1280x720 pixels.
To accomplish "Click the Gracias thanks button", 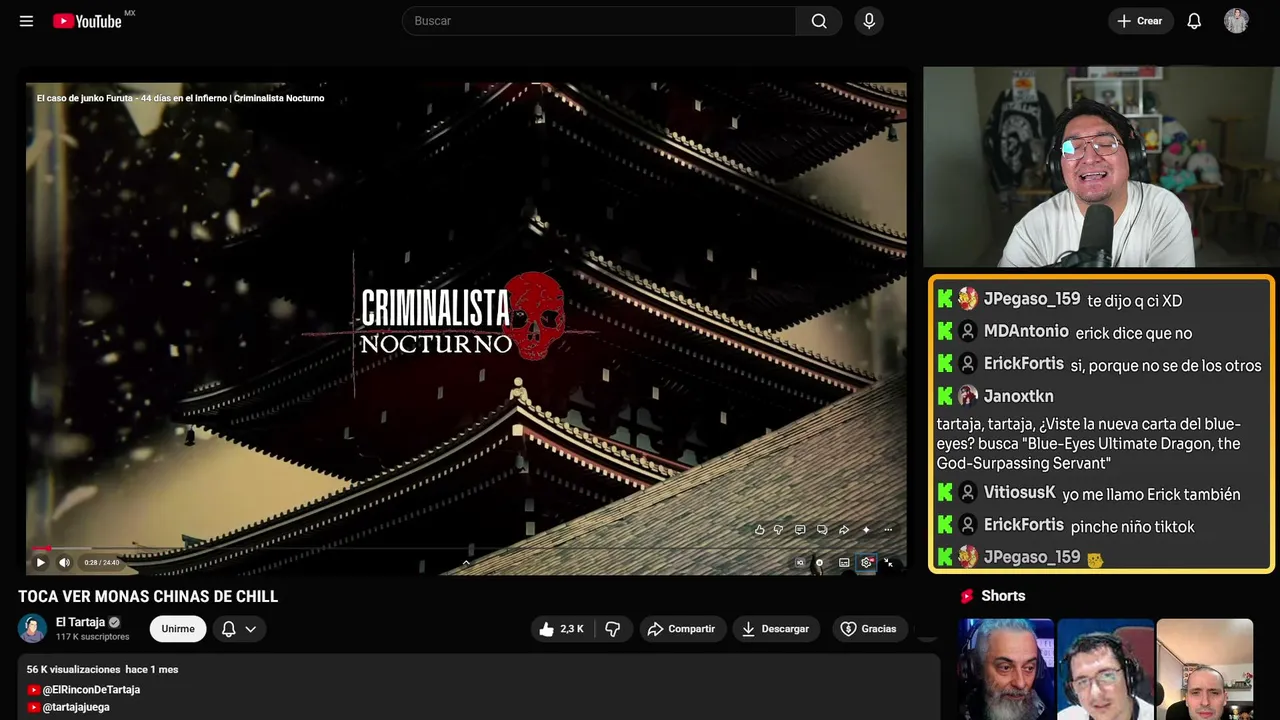I will click(x=869, y=629).
